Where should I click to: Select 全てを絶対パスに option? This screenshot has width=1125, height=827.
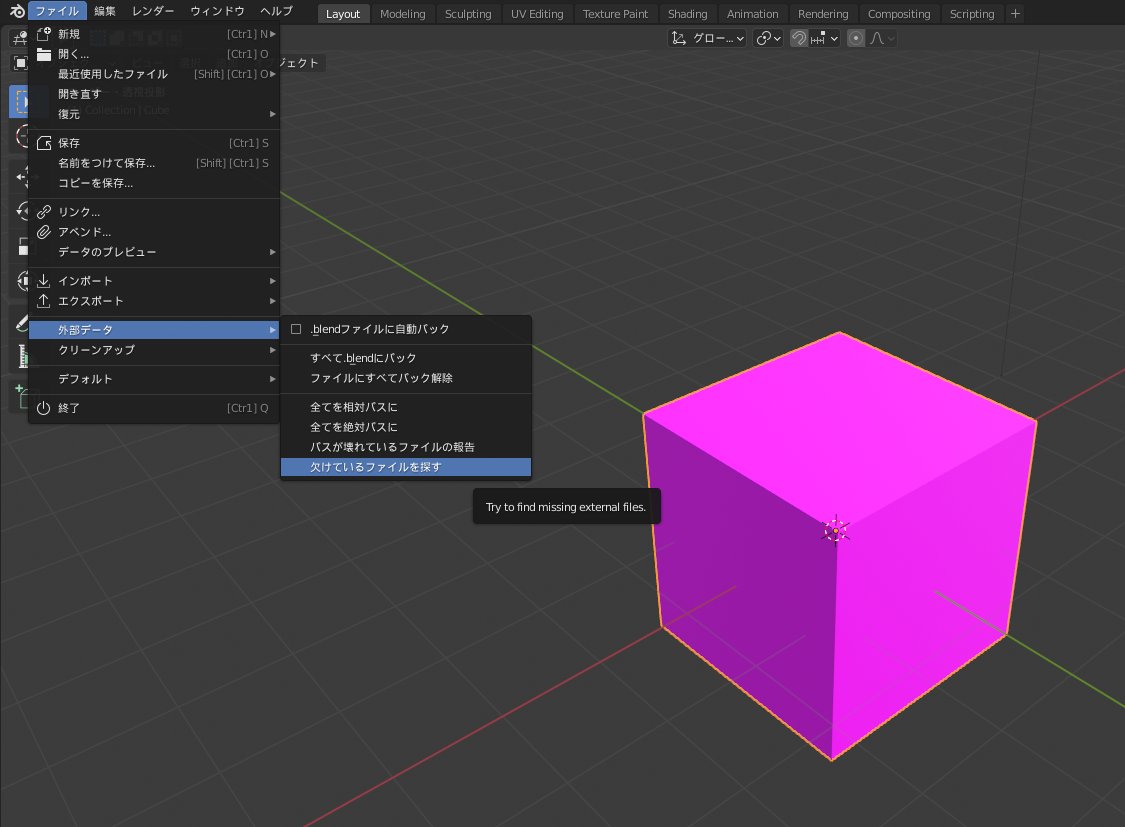click(x=406, y=427)
